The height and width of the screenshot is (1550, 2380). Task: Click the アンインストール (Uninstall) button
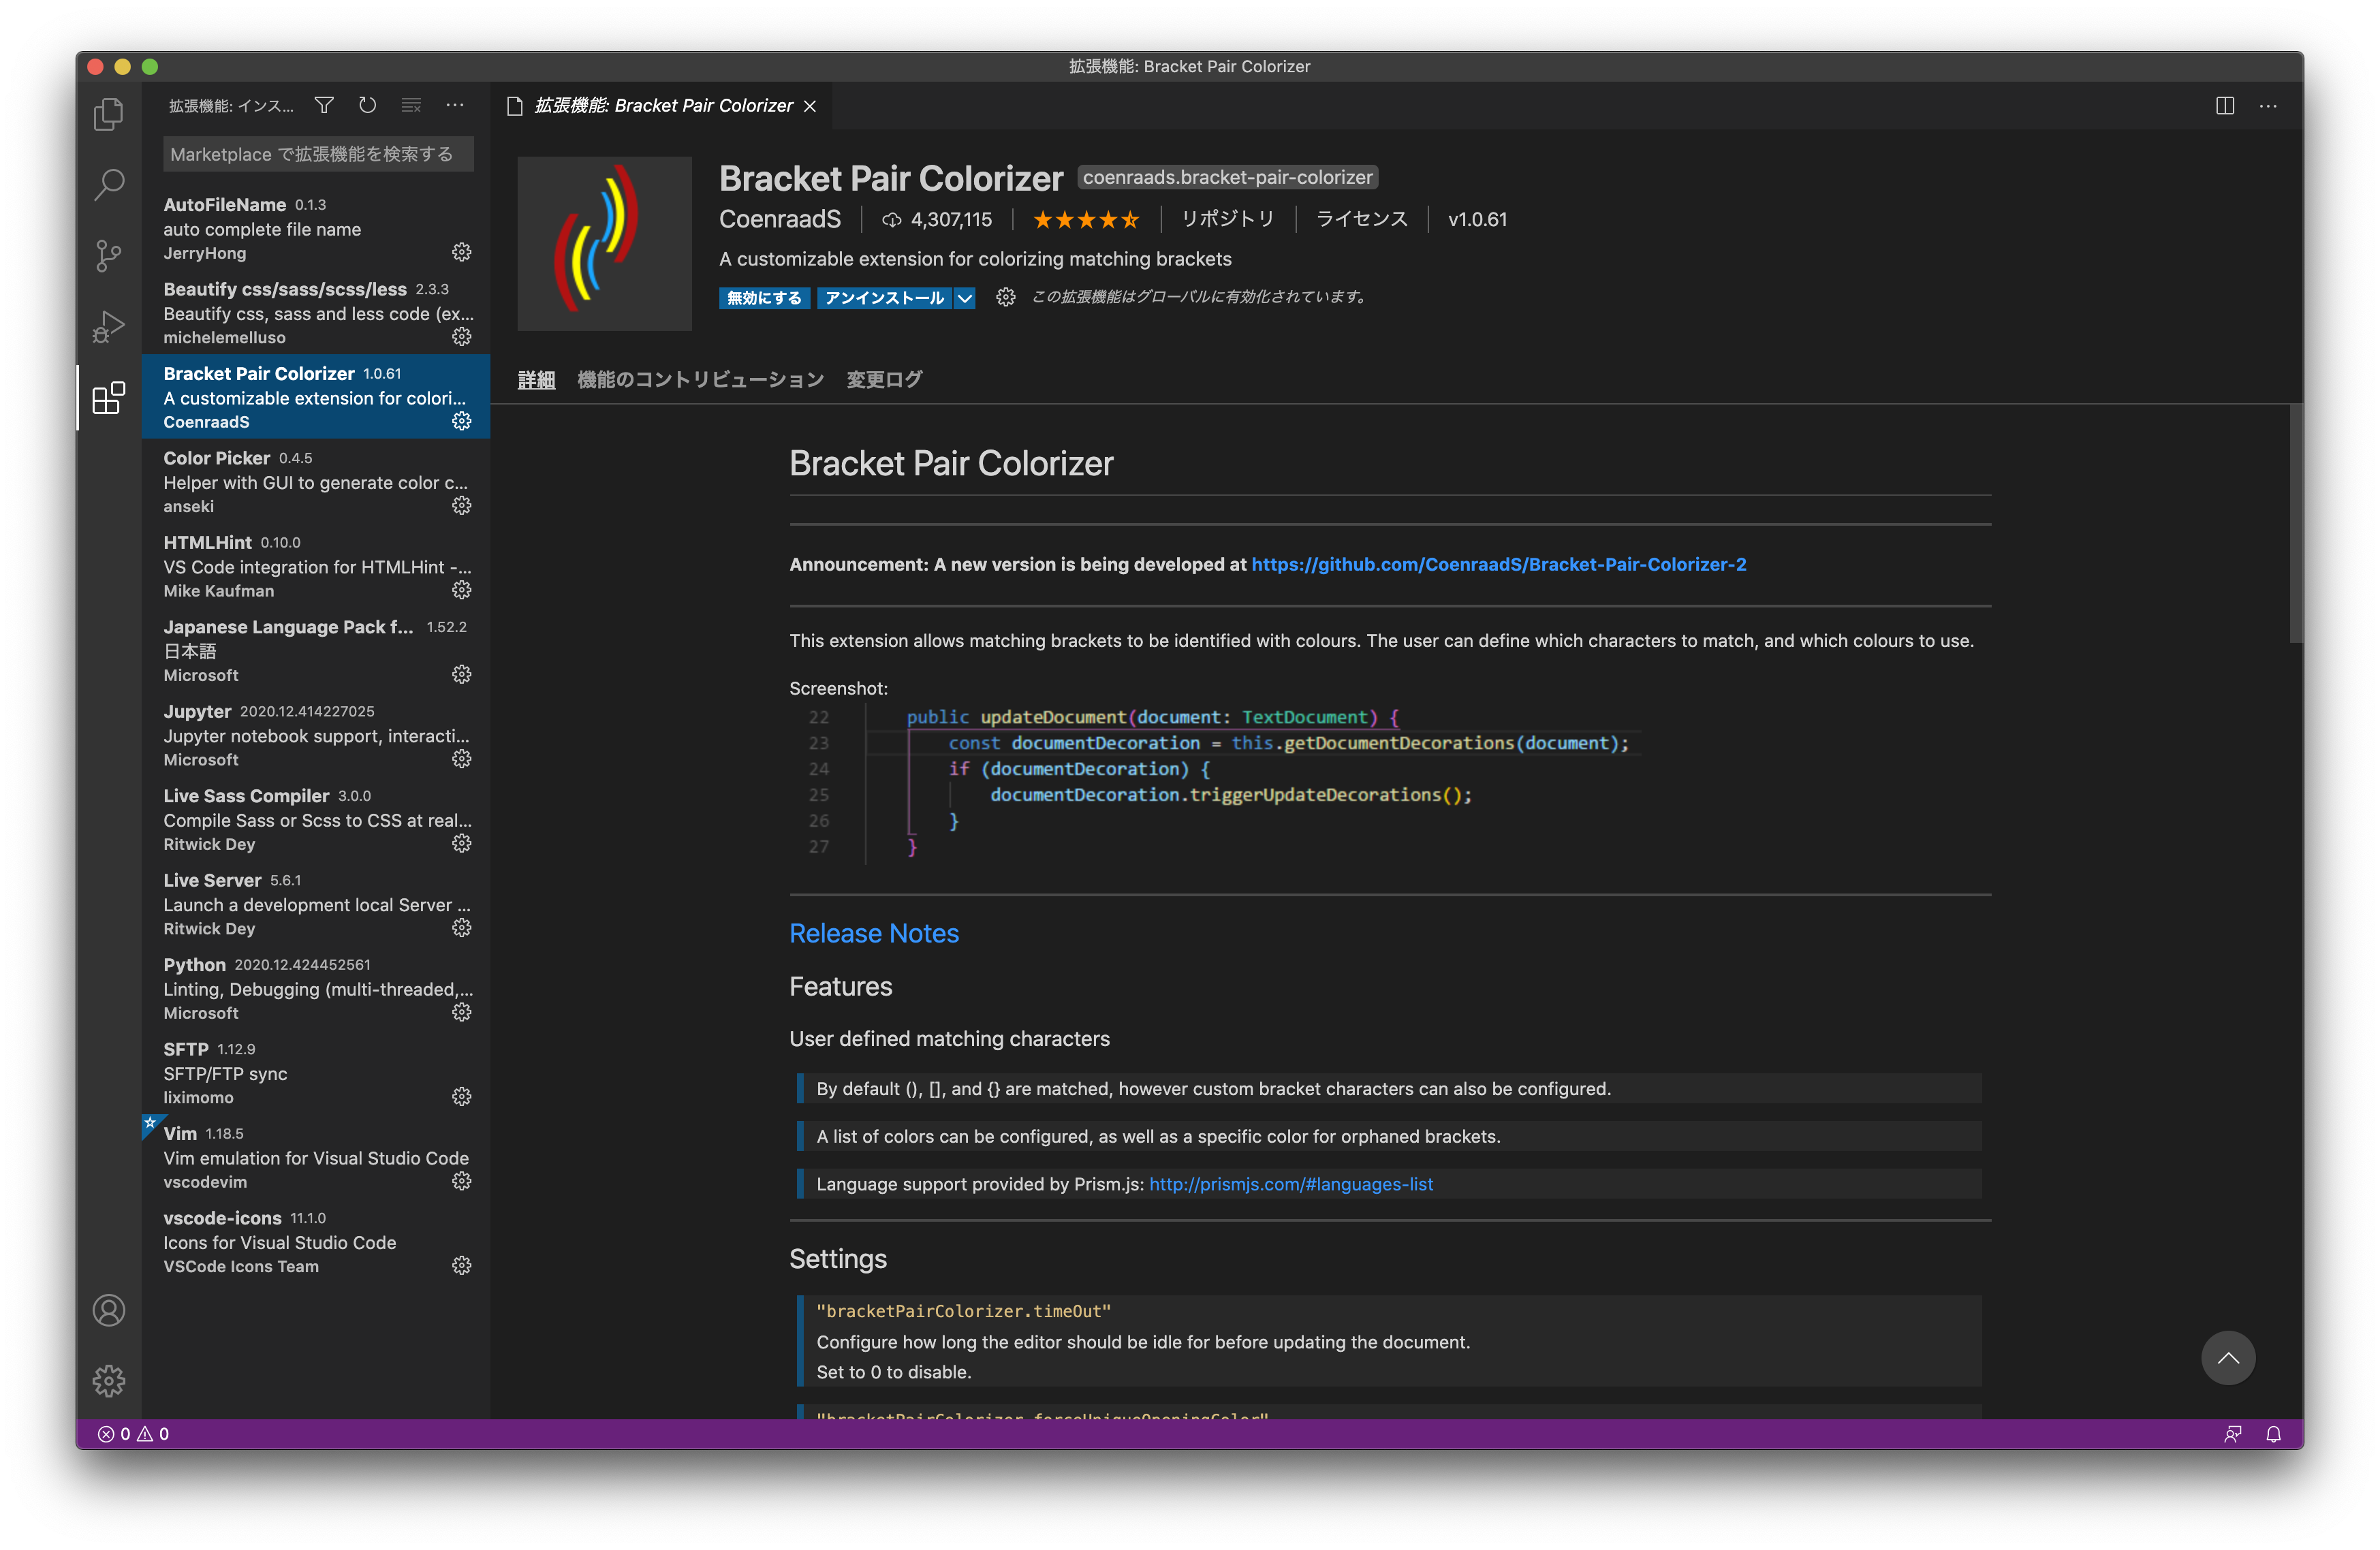884,298
